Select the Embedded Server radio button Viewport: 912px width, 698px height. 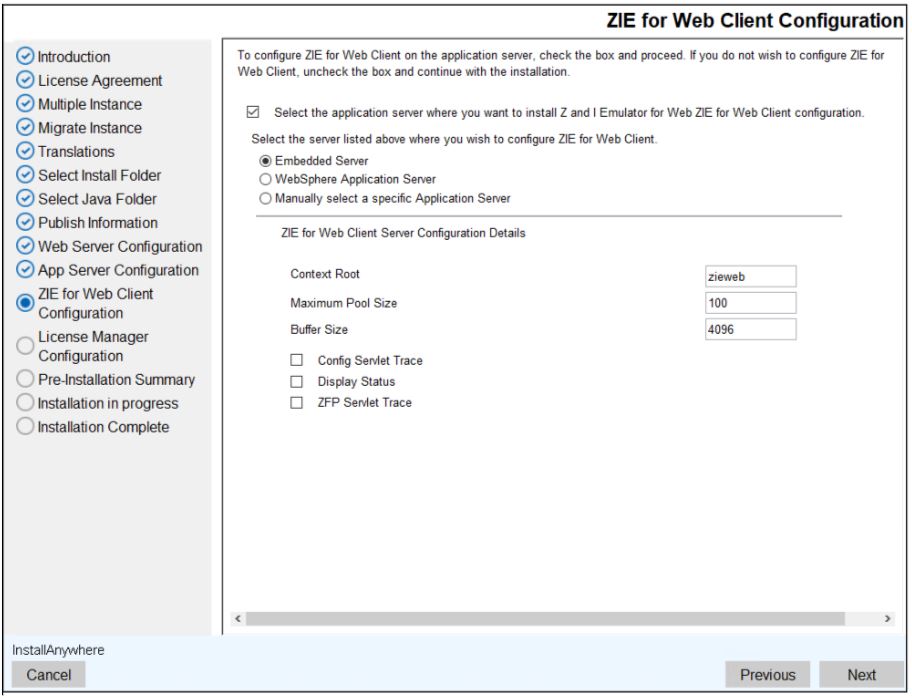[265, 161]
